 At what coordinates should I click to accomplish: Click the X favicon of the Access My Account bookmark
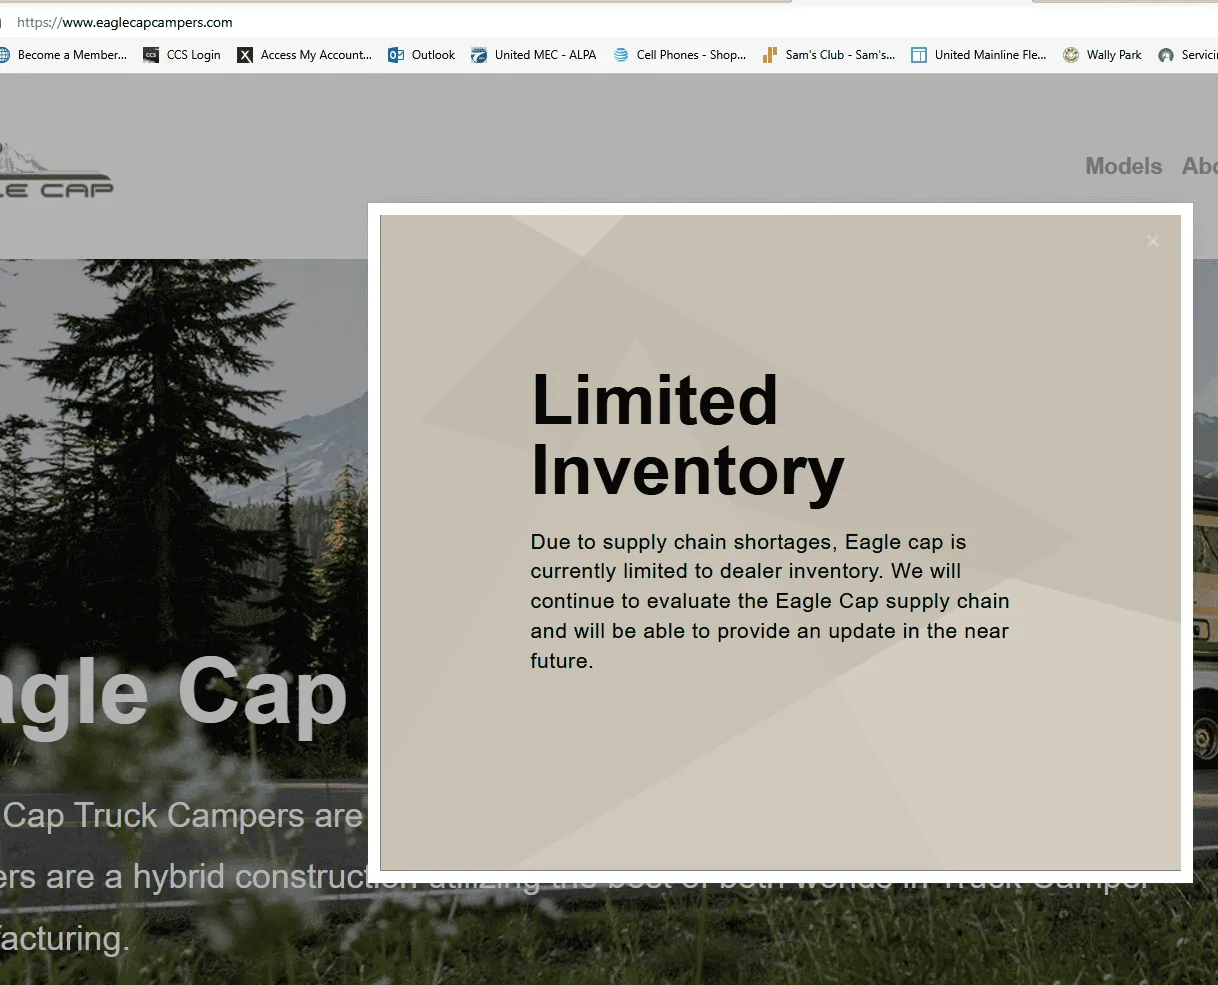(x=245, y=55)
